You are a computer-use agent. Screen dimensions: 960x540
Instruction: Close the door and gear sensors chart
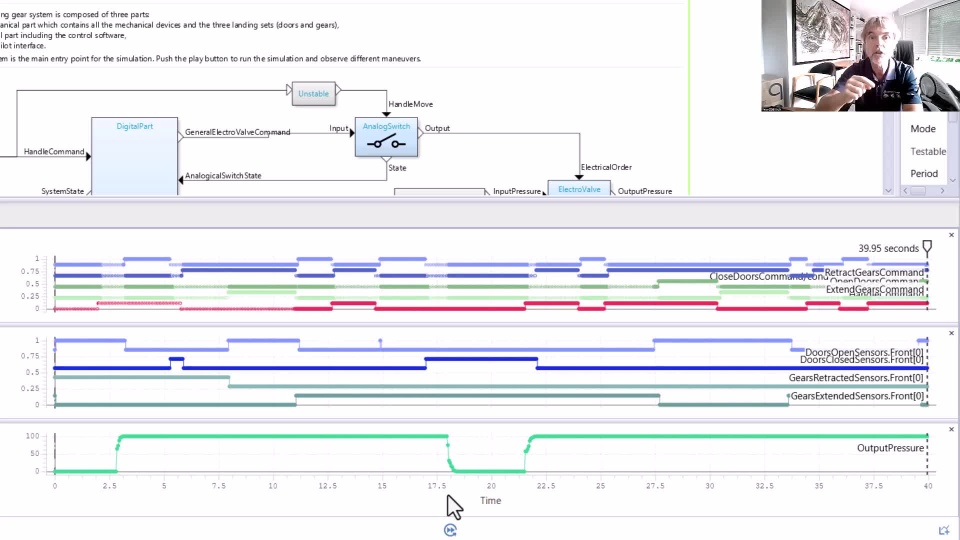point(951,333)
